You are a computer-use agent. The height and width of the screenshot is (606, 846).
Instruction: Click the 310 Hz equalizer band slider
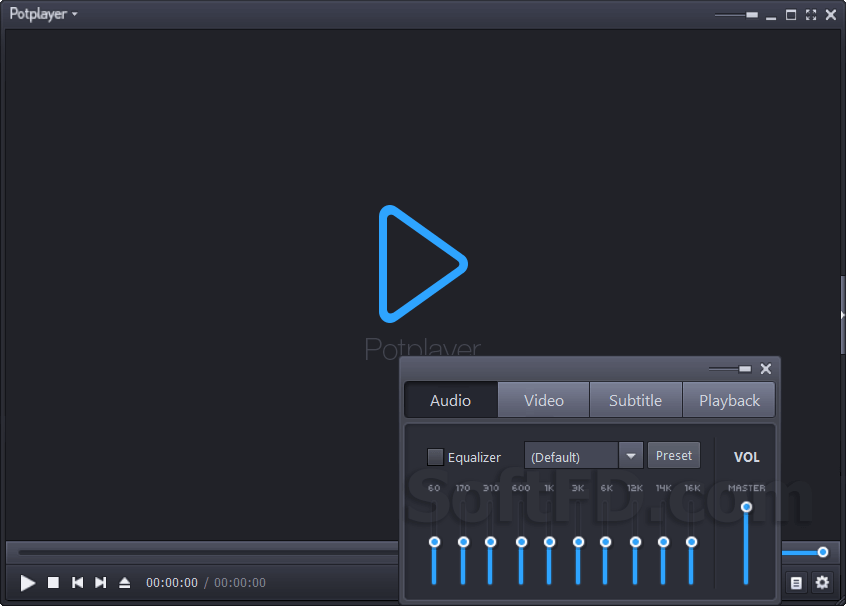pyautogui.click(x=490, y=542)
